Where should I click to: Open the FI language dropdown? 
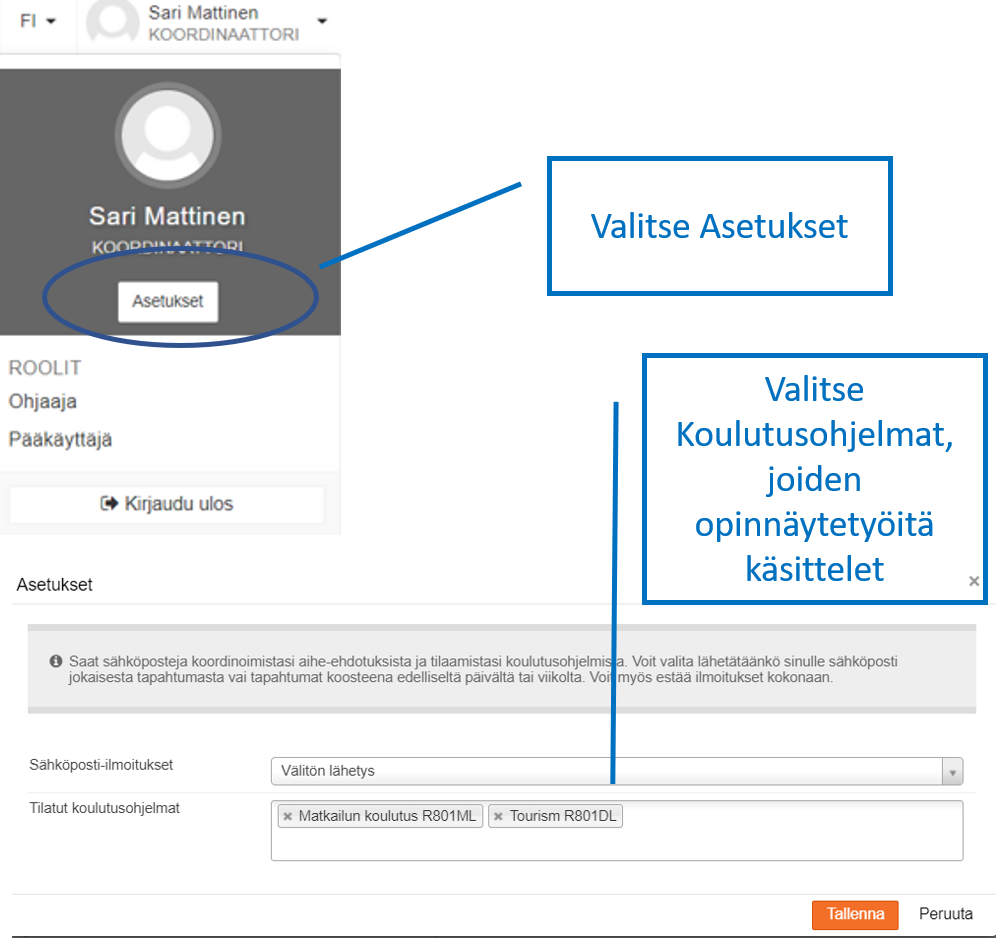37,21
